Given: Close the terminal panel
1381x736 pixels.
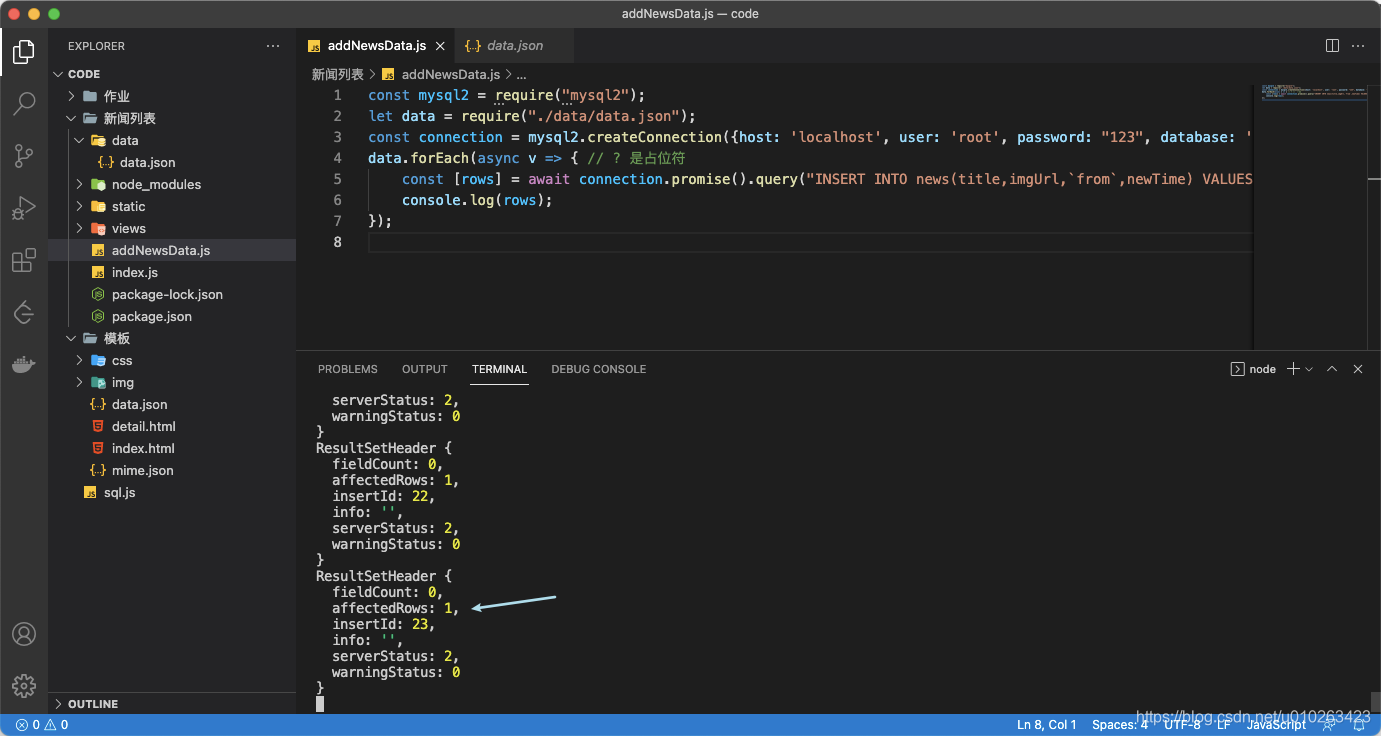Looking at the screenshot, I should point(1358,369).
